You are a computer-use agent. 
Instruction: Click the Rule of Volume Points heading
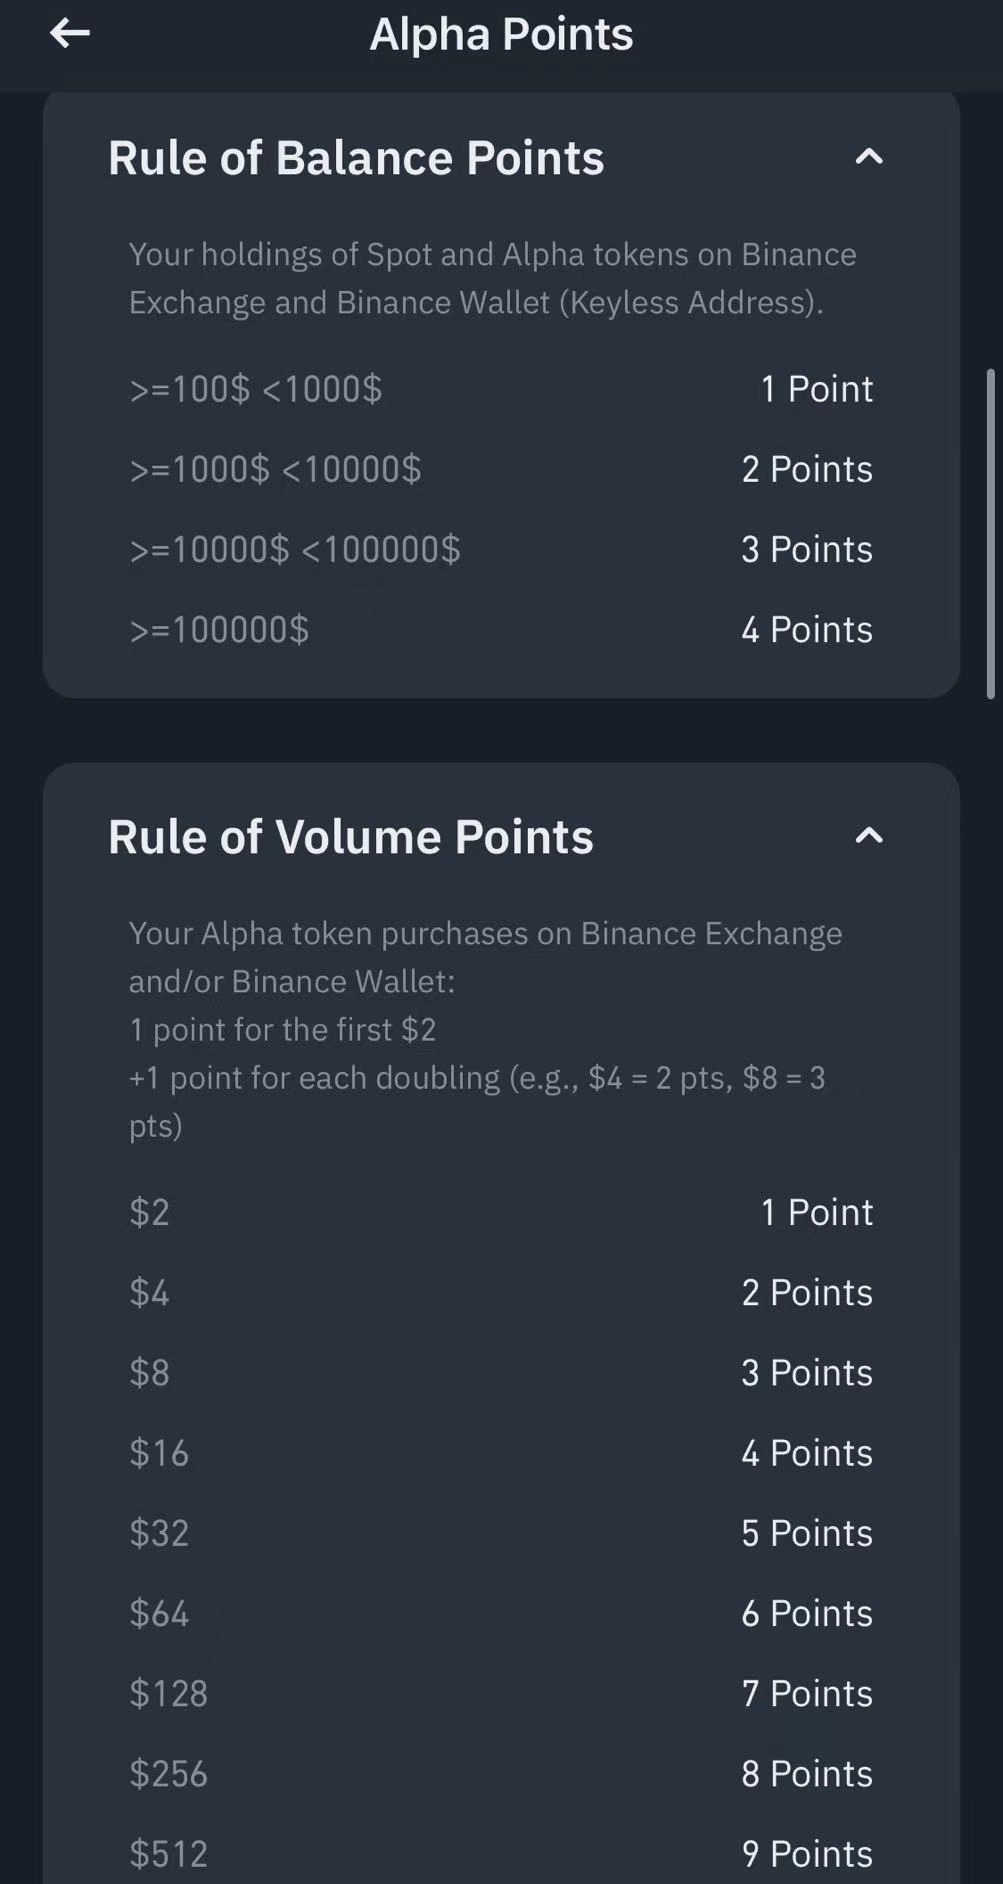(350, 837)
